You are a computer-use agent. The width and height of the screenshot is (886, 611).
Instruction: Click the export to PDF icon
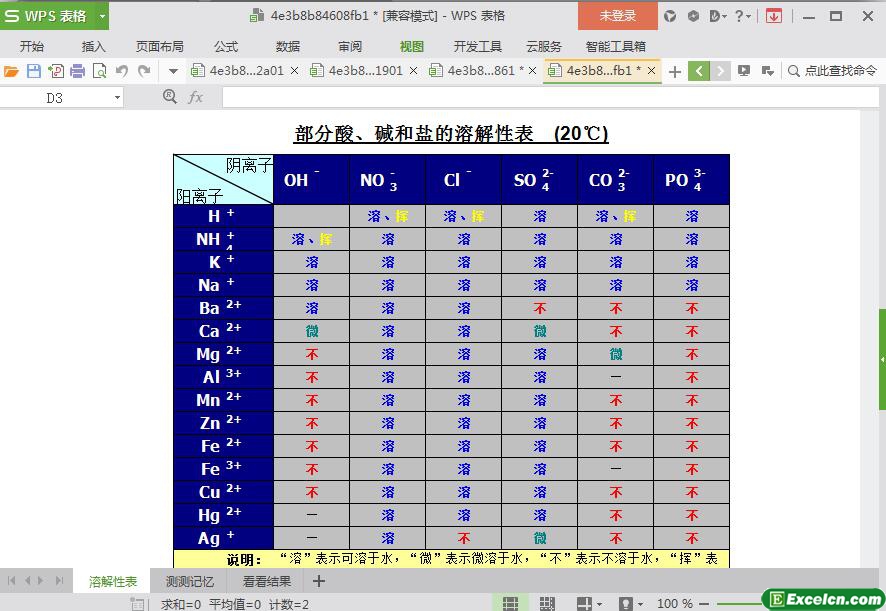click(56, 71)
